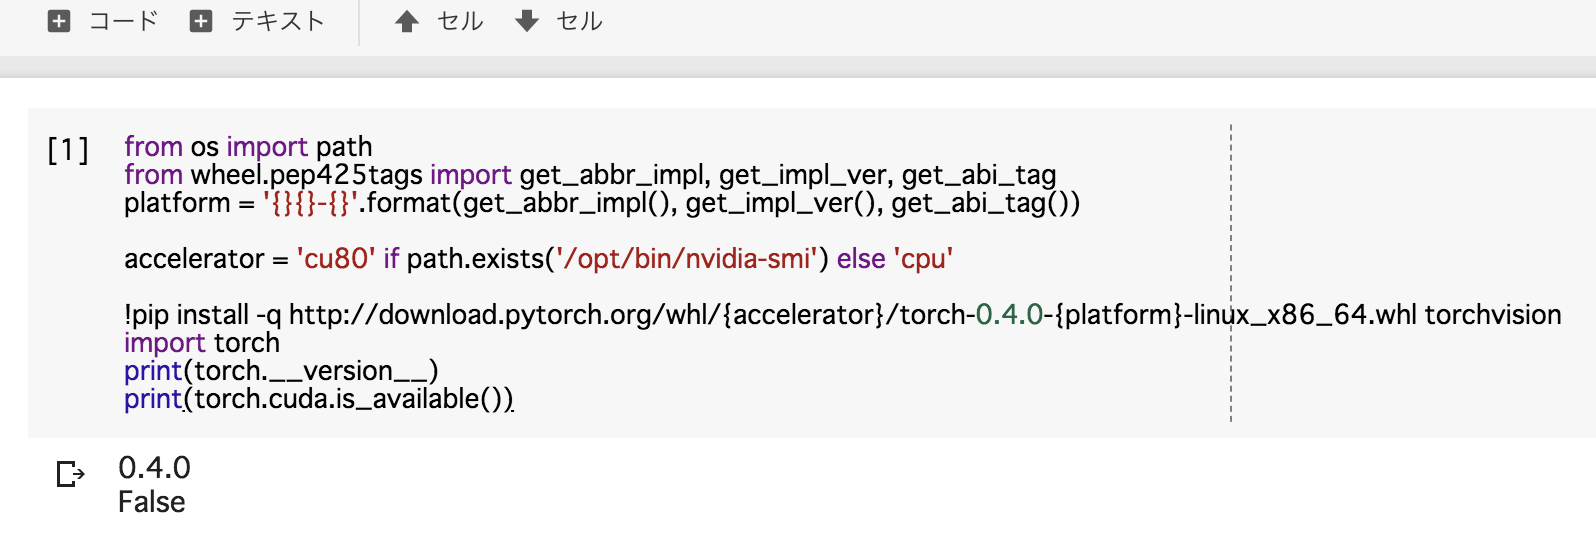The height and width of the screenshot is (536, 1596).
Task: Click print(torch.__version__) statement
Action: point(281,371)
